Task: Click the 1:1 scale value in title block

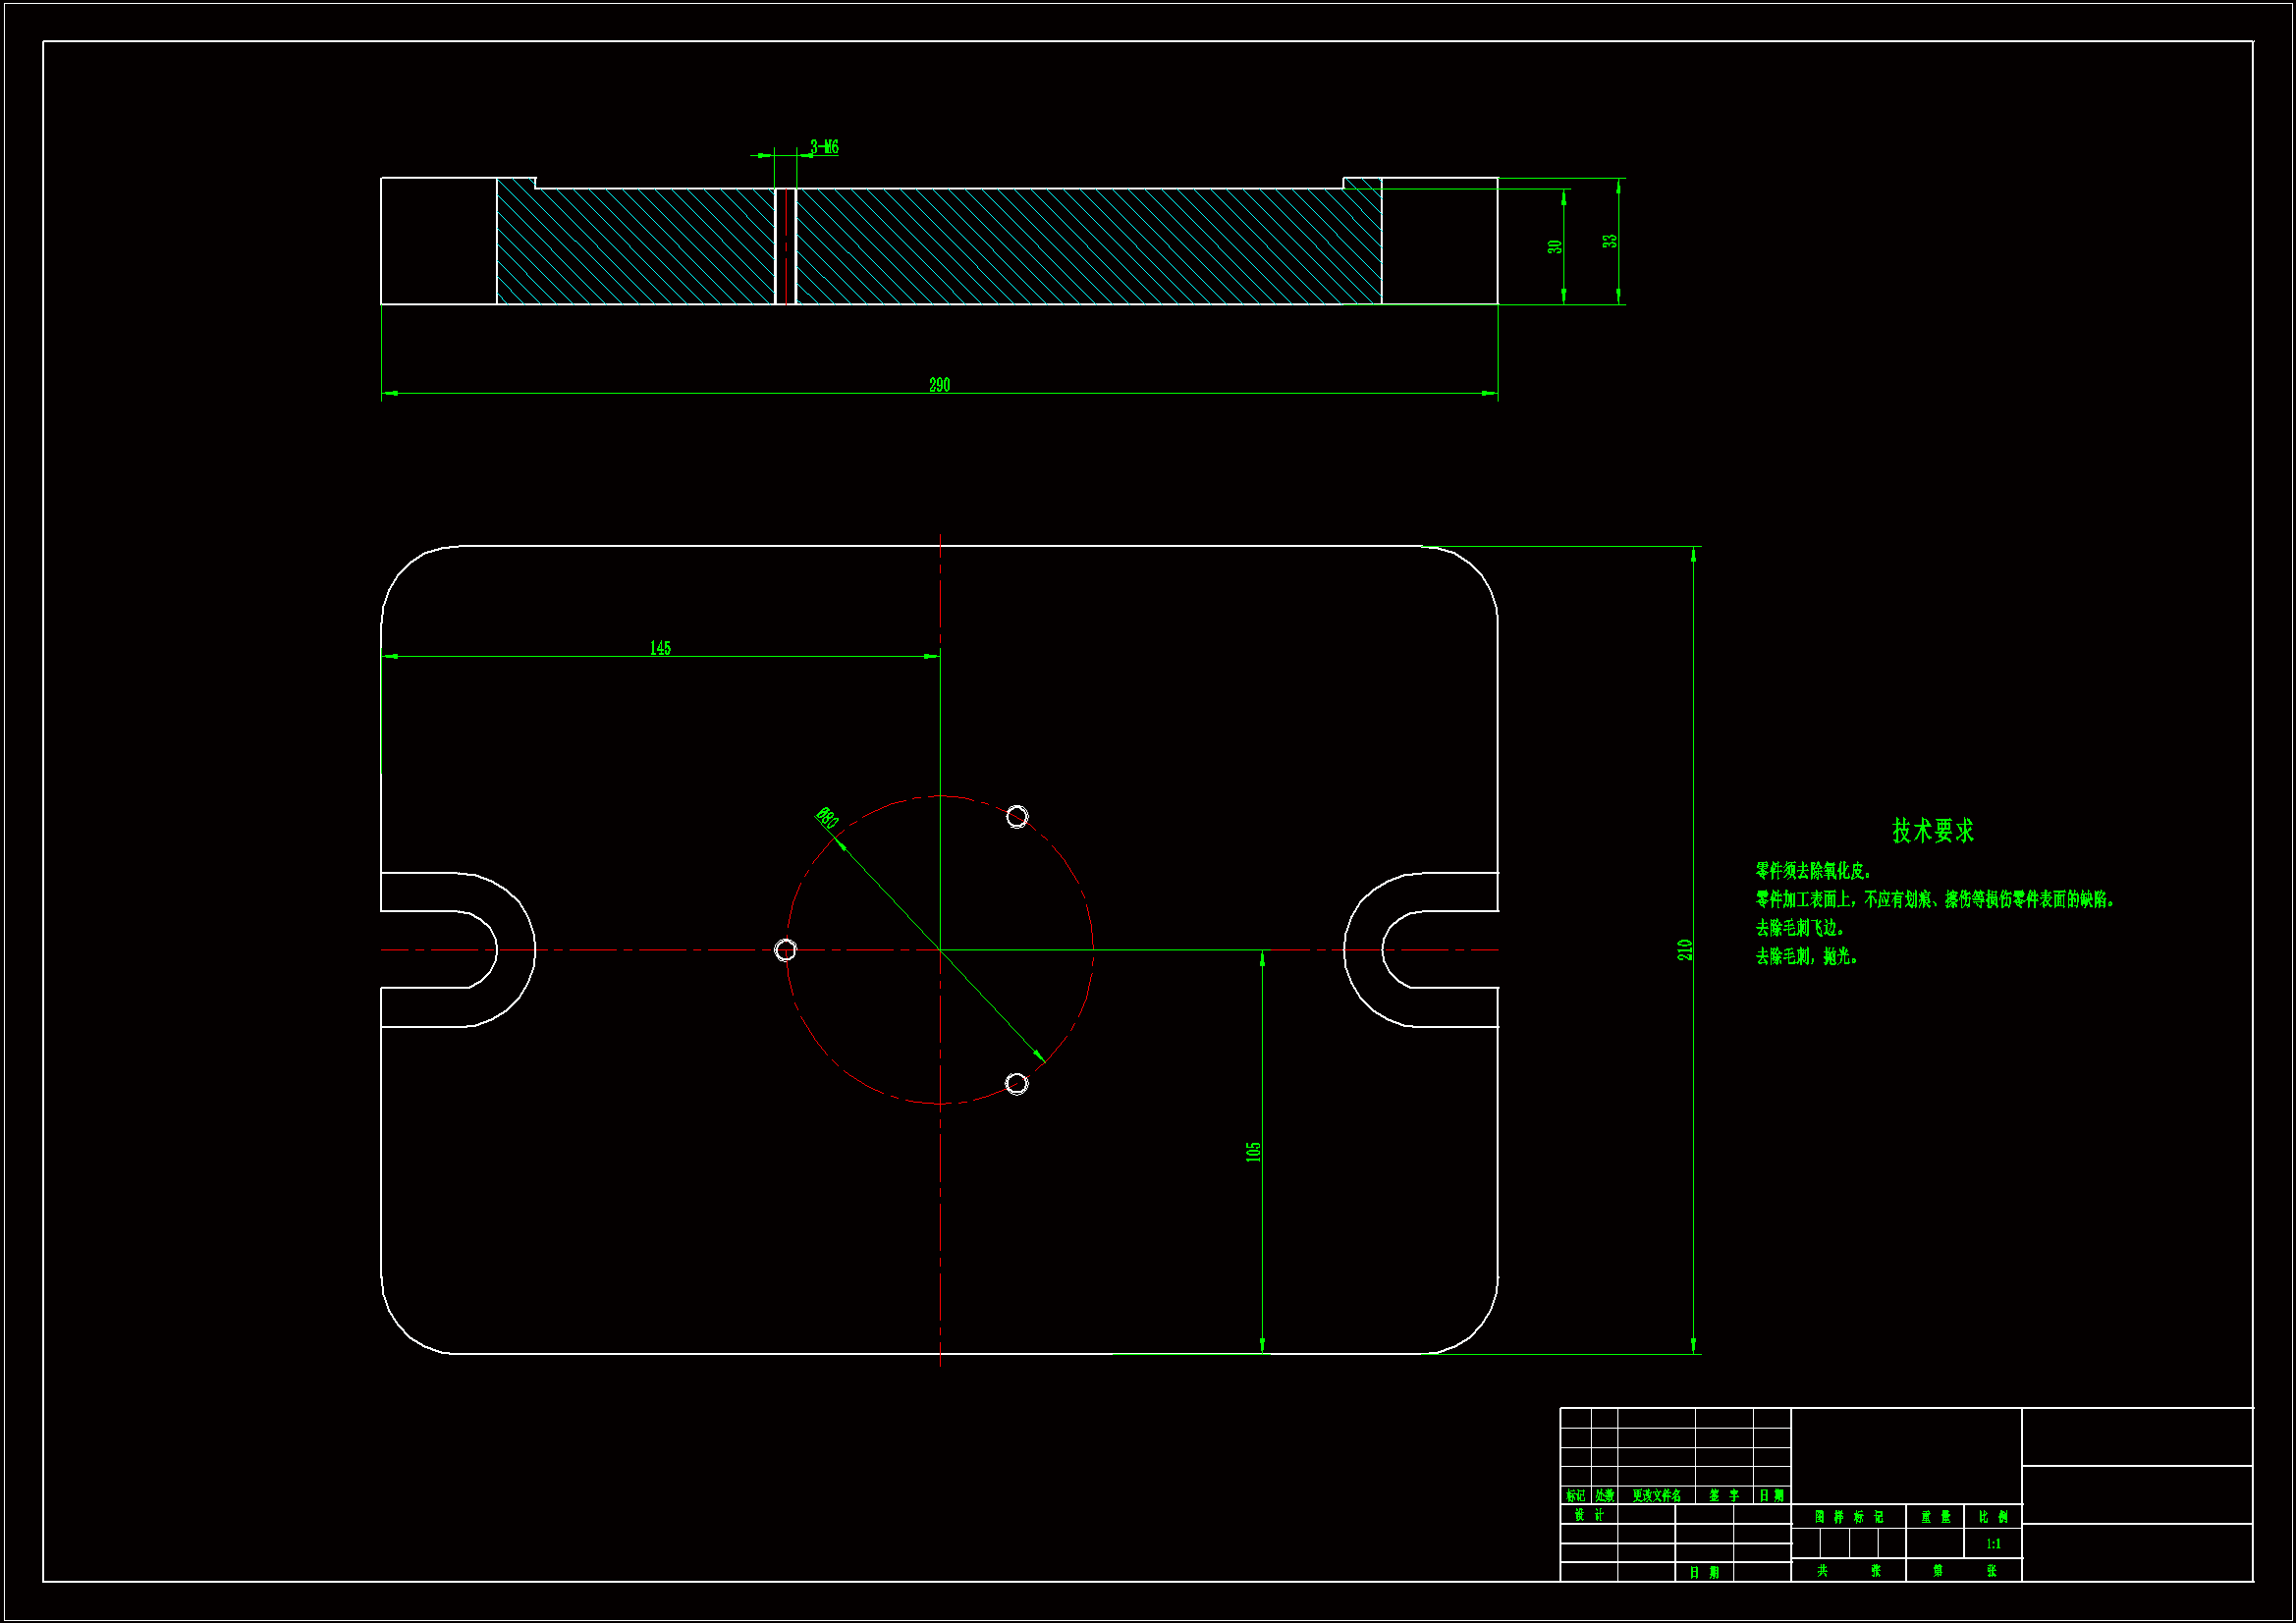Action: click(x=1993, y=1544)
